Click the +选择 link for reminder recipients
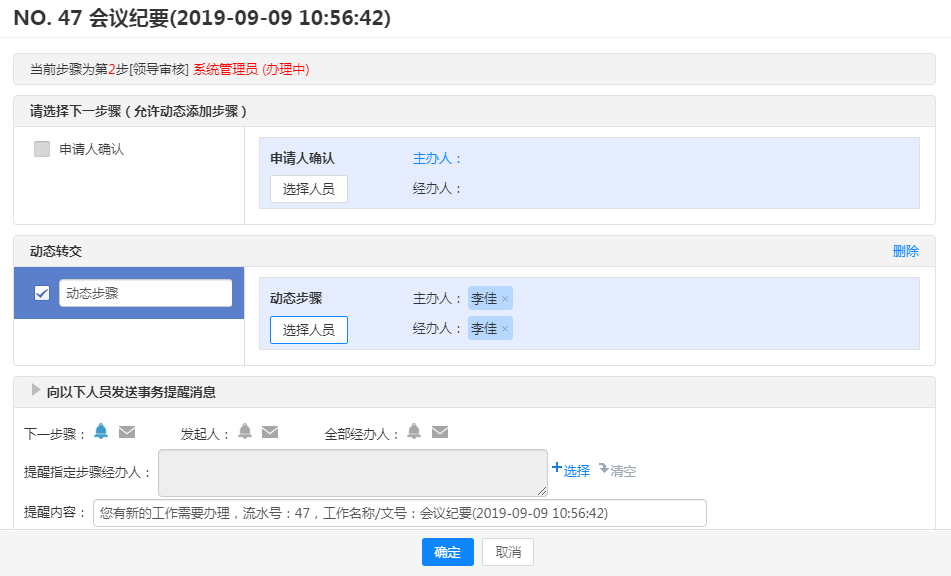The width and height of the screenshot is (951, 576). 571,470
